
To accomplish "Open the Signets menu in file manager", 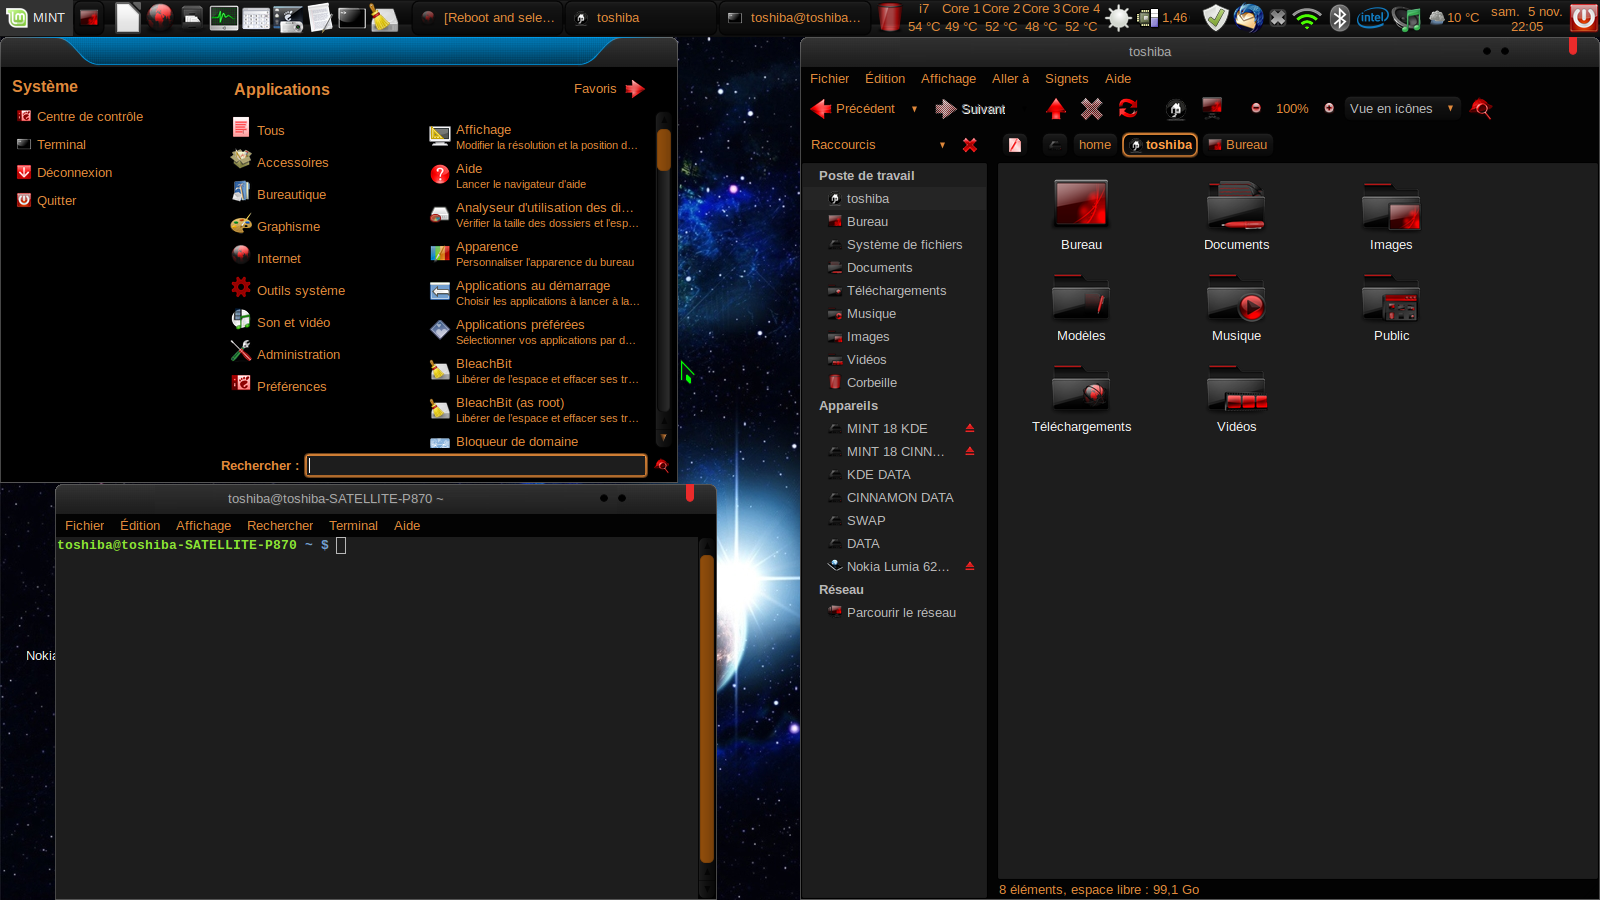I will [x=1066, y=79].
